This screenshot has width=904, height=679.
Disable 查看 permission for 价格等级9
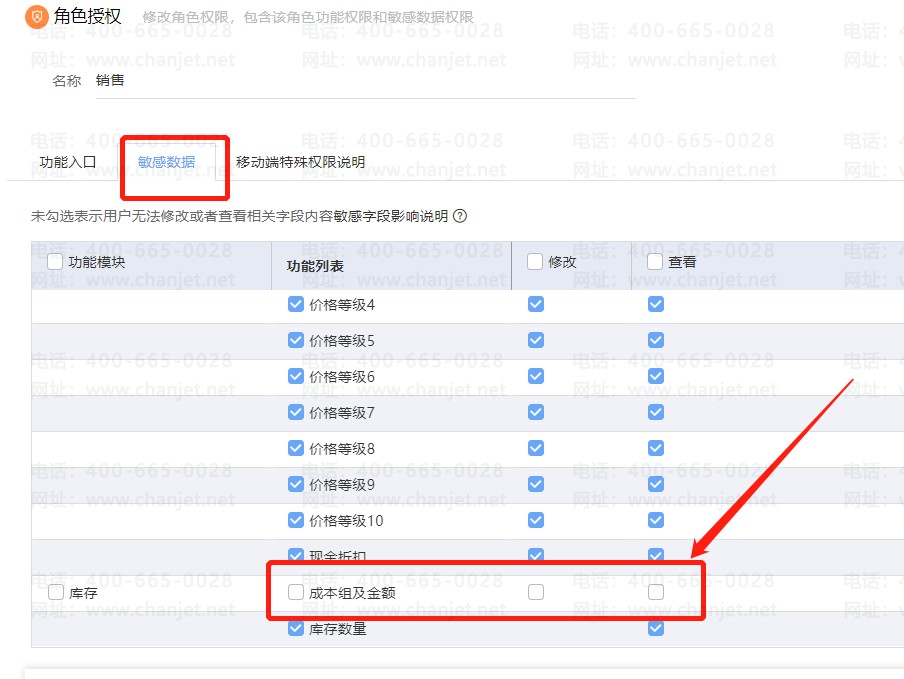[656, 484]
